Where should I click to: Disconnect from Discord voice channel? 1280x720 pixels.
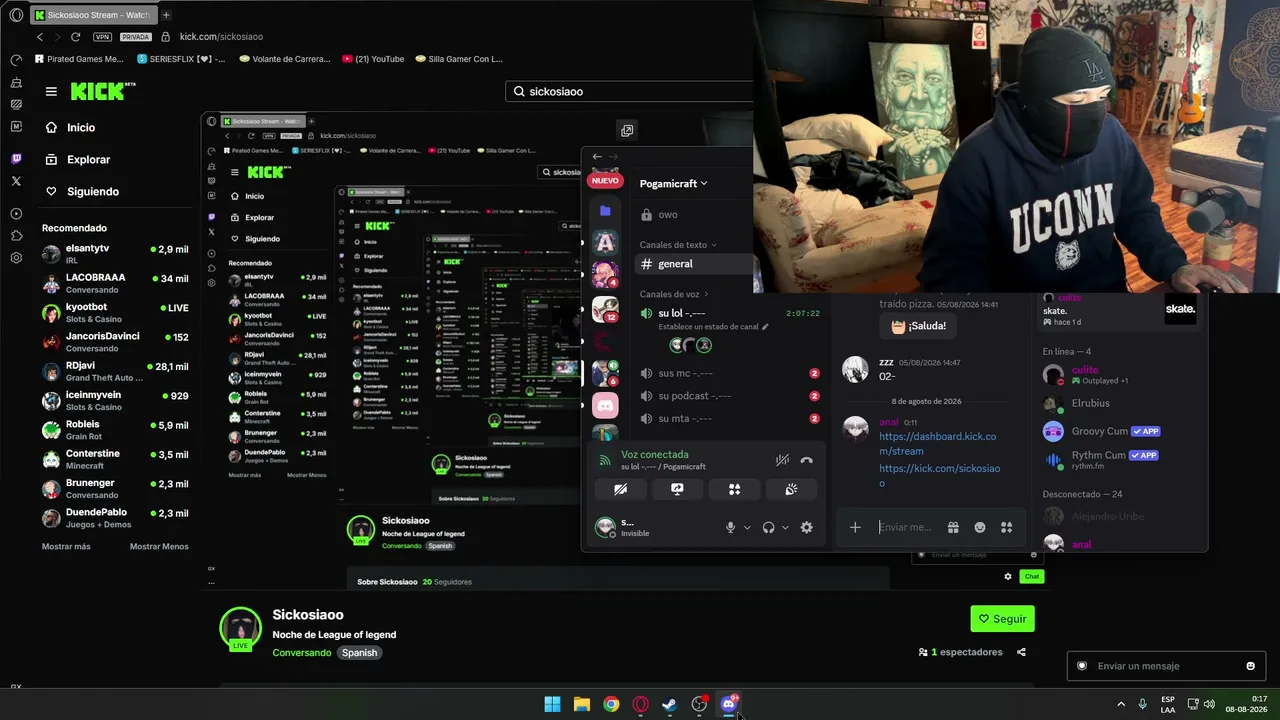(x=807, y=460)
